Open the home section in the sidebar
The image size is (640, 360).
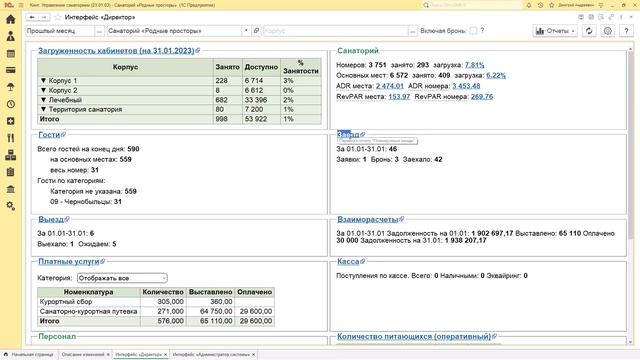(11, 19)
